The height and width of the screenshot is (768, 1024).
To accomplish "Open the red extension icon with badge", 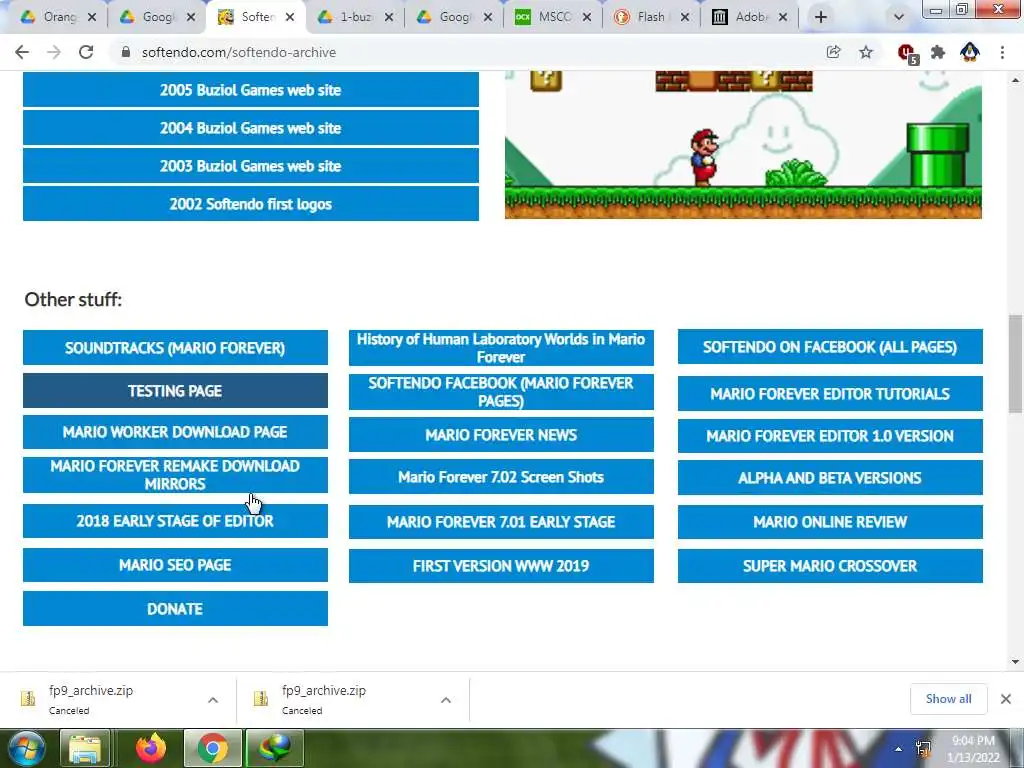I will [x=907, y=53].
